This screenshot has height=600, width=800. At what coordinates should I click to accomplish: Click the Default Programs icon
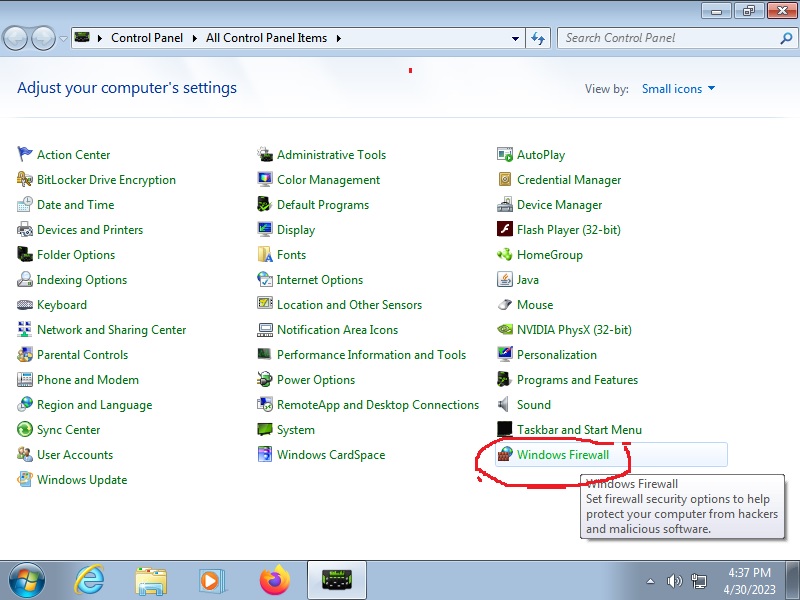coord(265,204)
